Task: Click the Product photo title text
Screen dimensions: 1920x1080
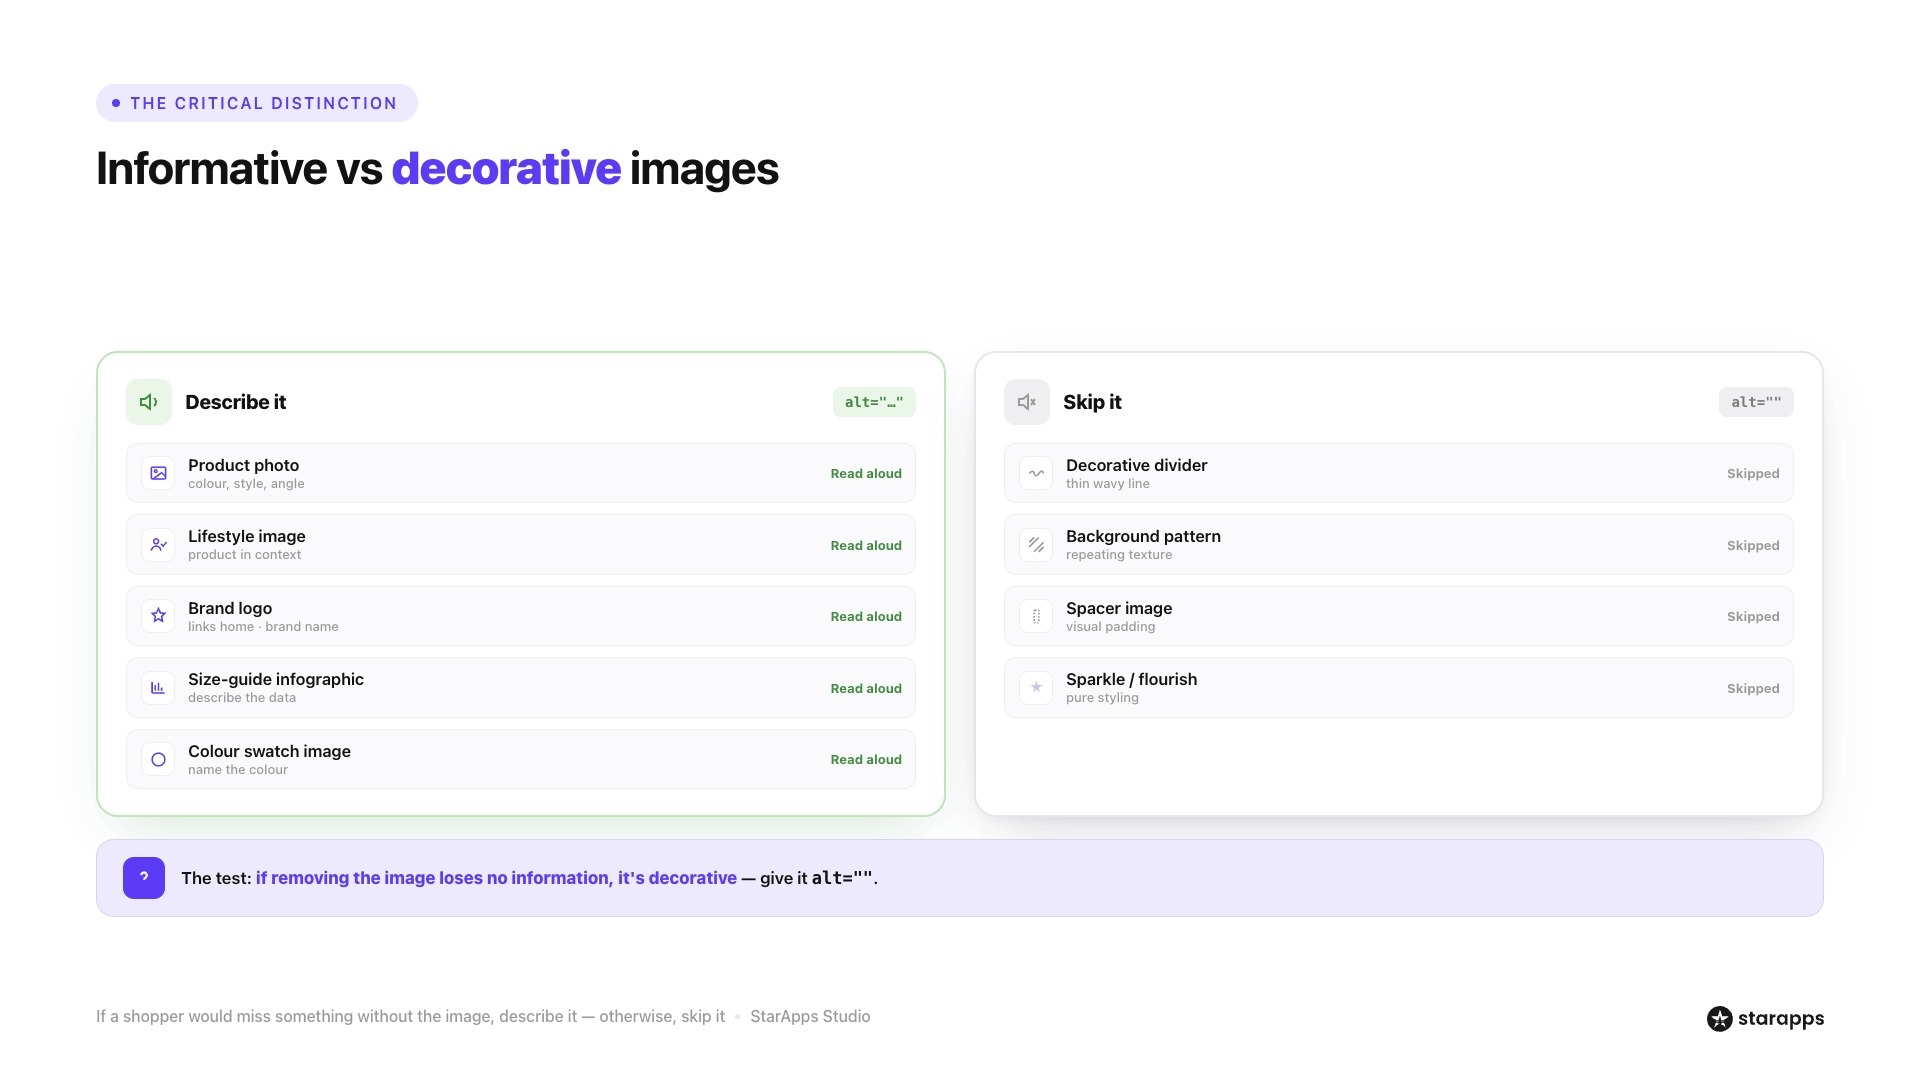Action: [243, 465]
